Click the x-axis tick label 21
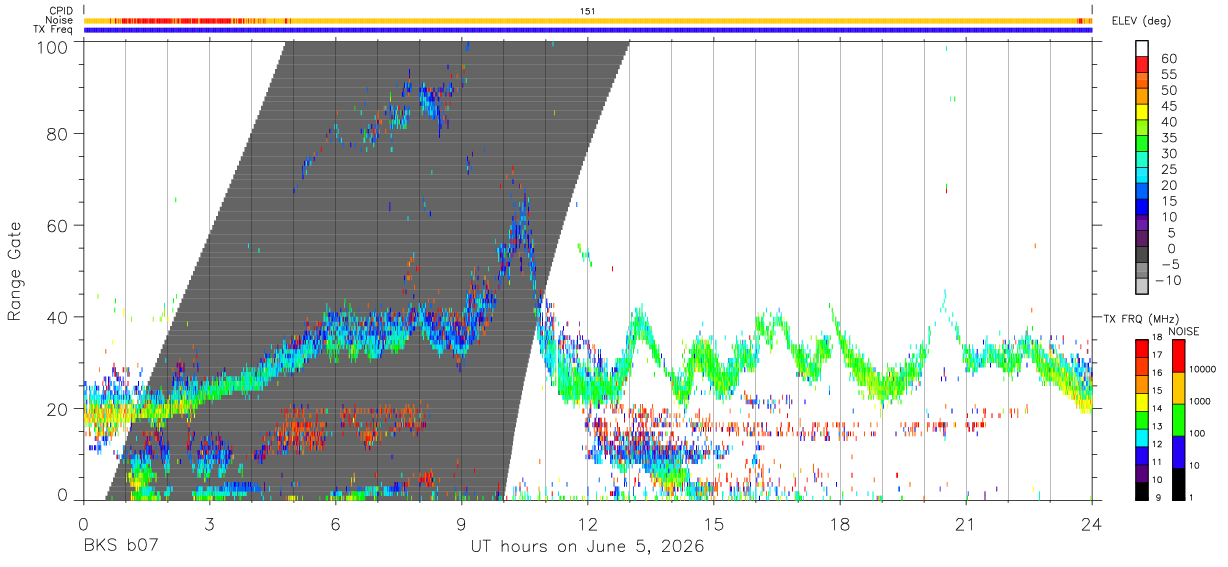This screenshot has width=1228, height=567. [966, 524]
